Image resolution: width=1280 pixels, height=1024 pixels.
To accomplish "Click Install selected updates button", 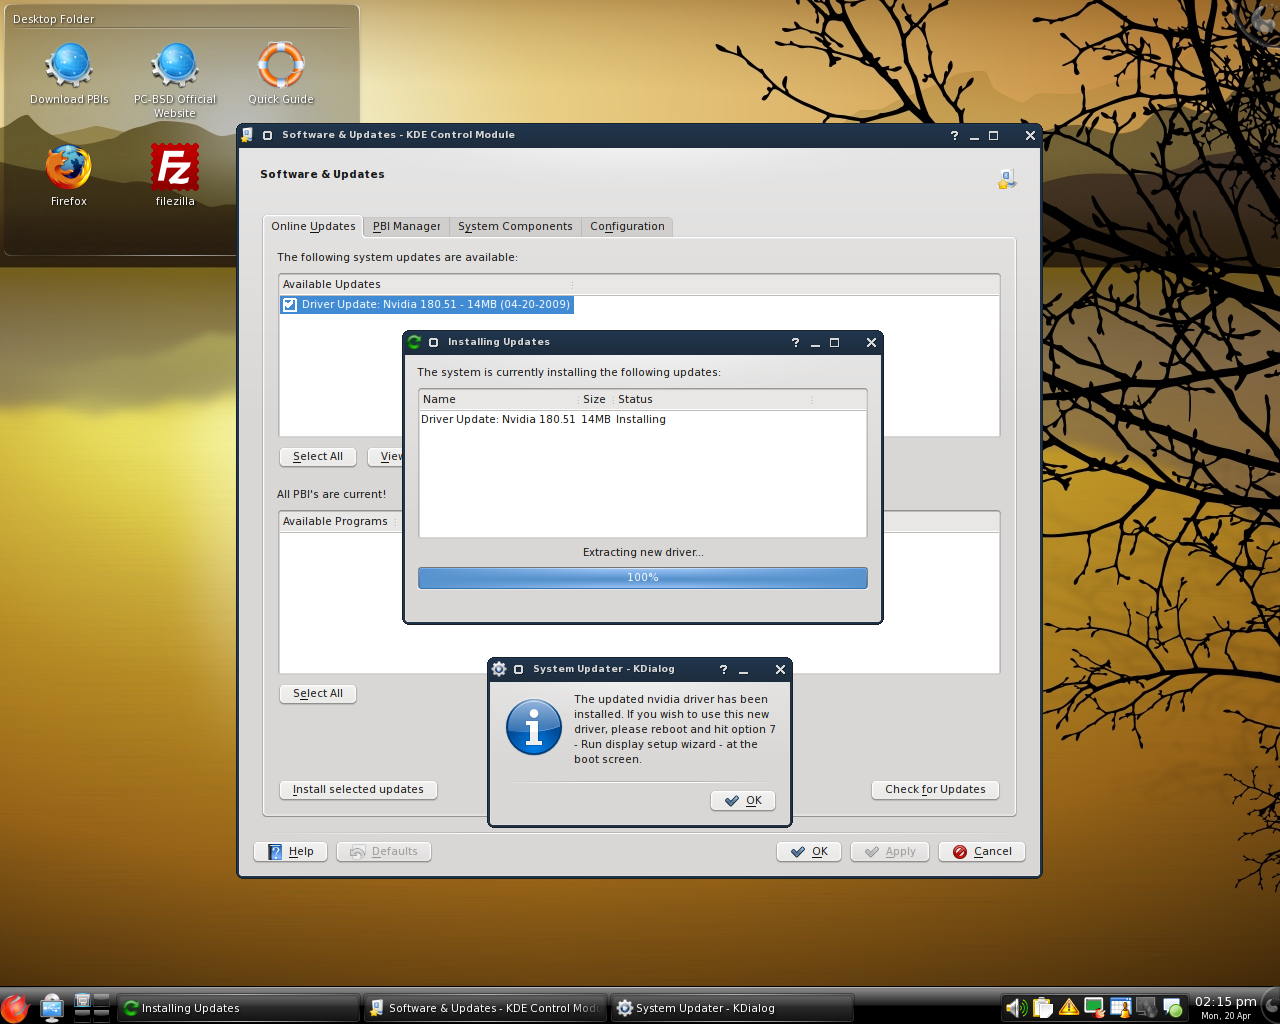I will coord(358,790).
